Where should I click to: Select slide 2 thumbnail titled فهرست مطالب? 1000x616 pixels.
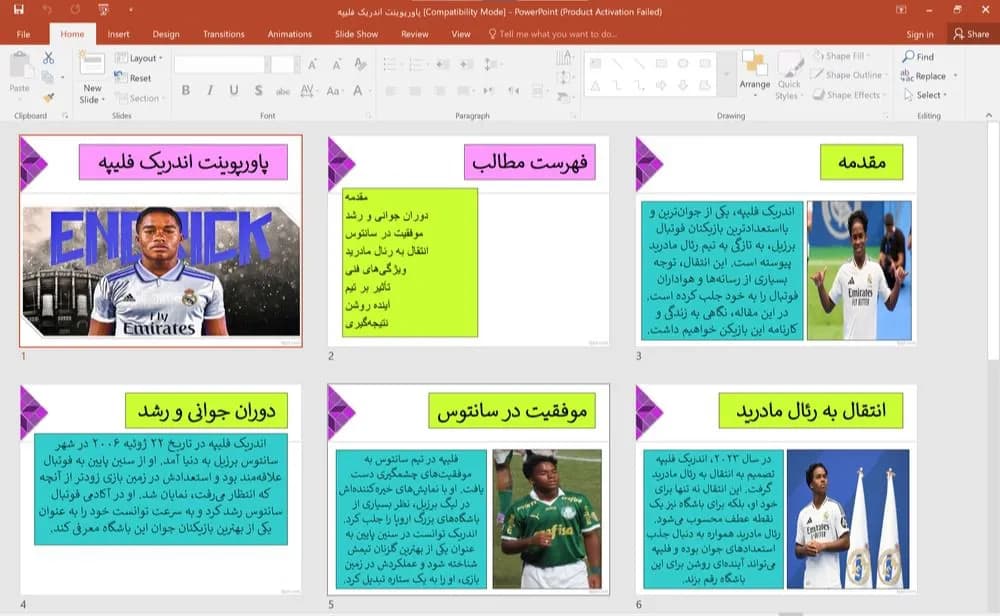tap(469, 241)
